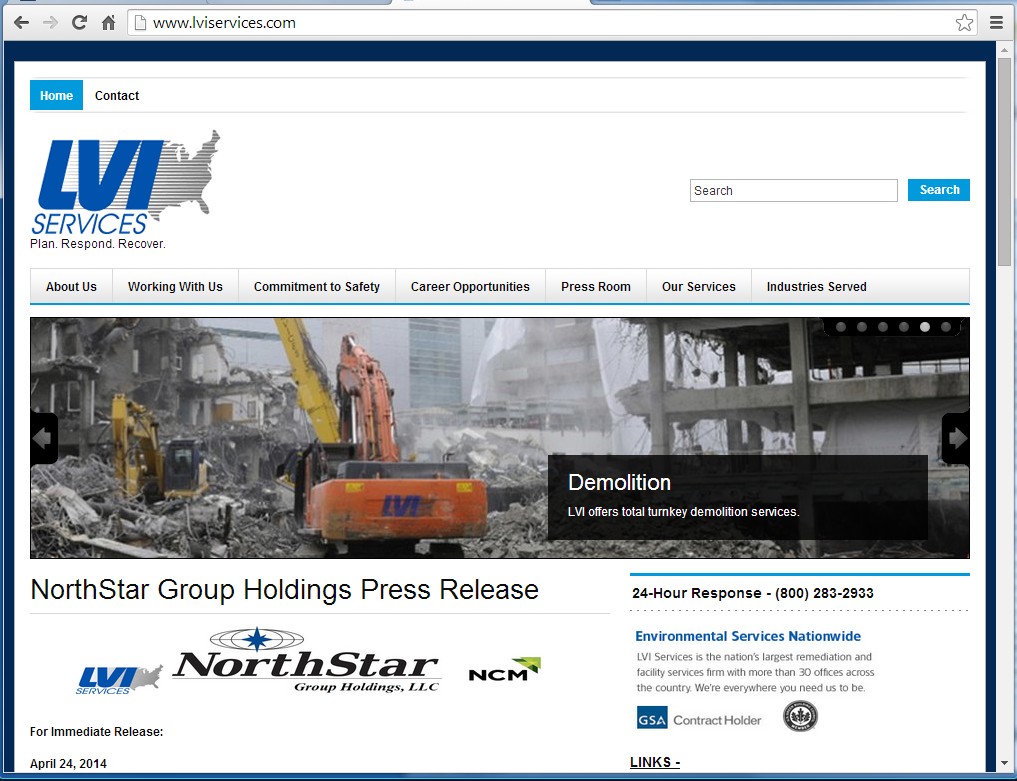Click the small LVI Services logo in the press release
Viewport: 1017px width, 781px height.
[119, 680]
